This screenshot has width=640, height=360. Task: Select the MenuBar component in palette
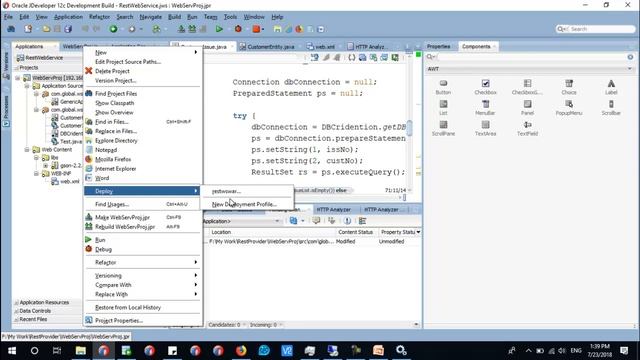[x=485, y=108]
